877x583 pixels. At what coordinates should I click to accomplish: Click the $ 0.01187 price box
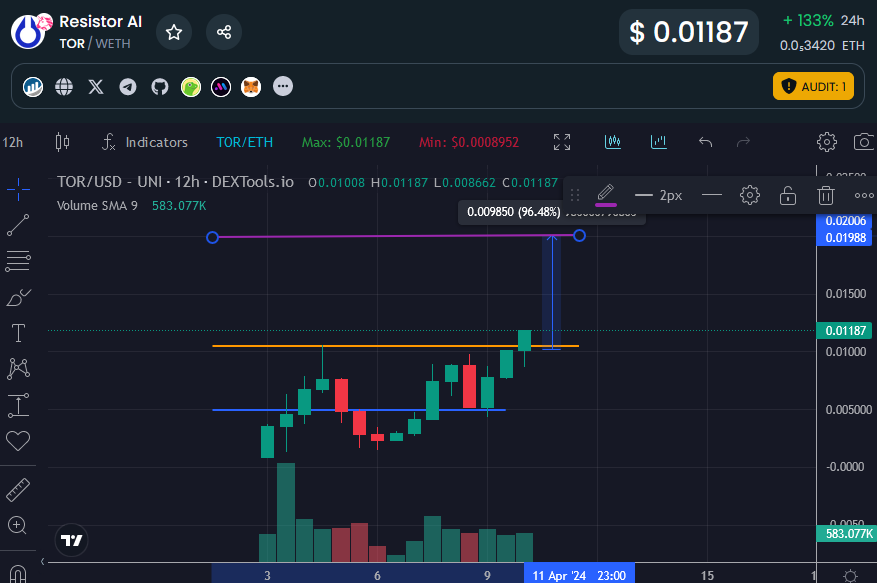tap(689, 32)
